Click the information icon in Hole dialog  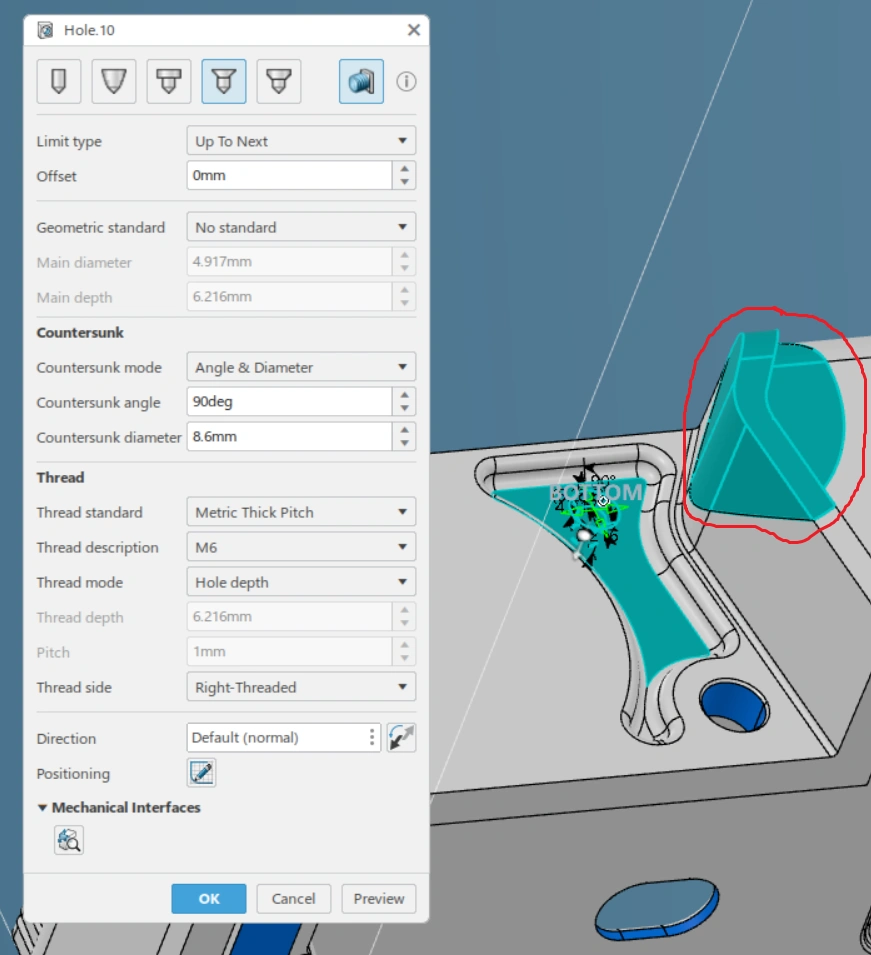click(x=406, y=81)
